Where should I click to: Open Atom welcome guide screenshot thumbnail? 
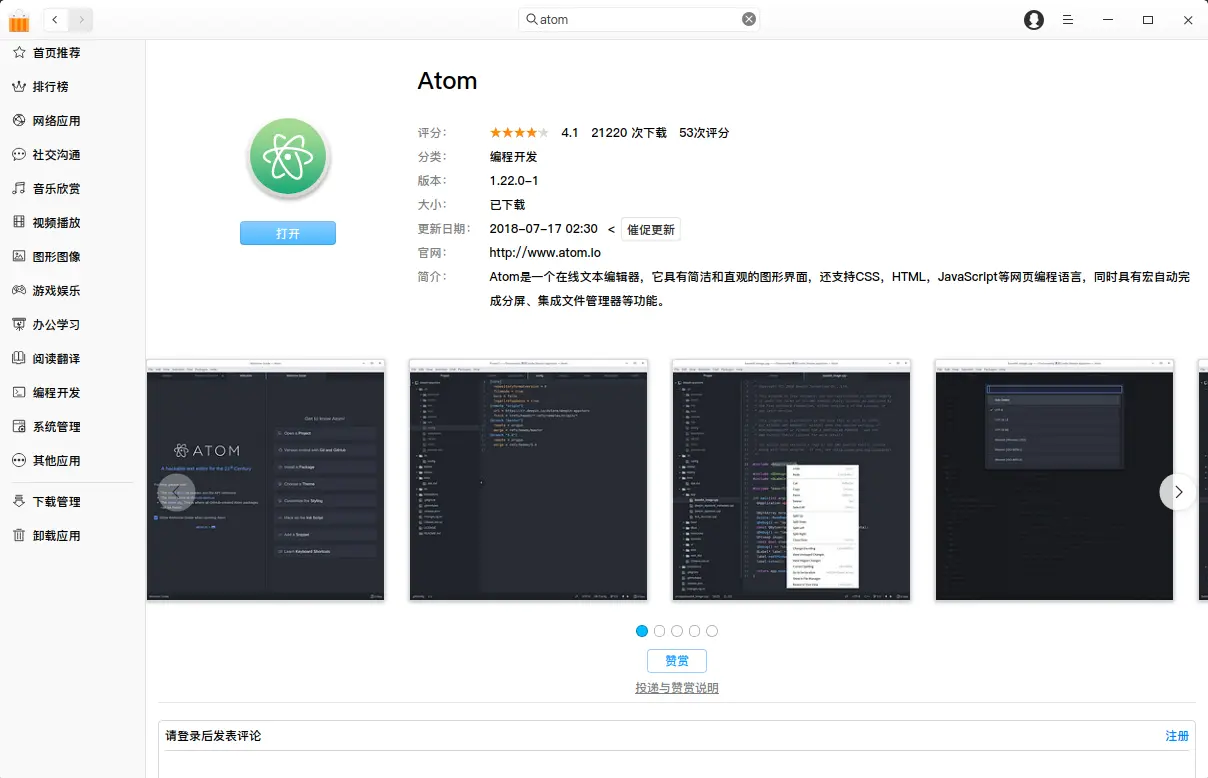265,480
